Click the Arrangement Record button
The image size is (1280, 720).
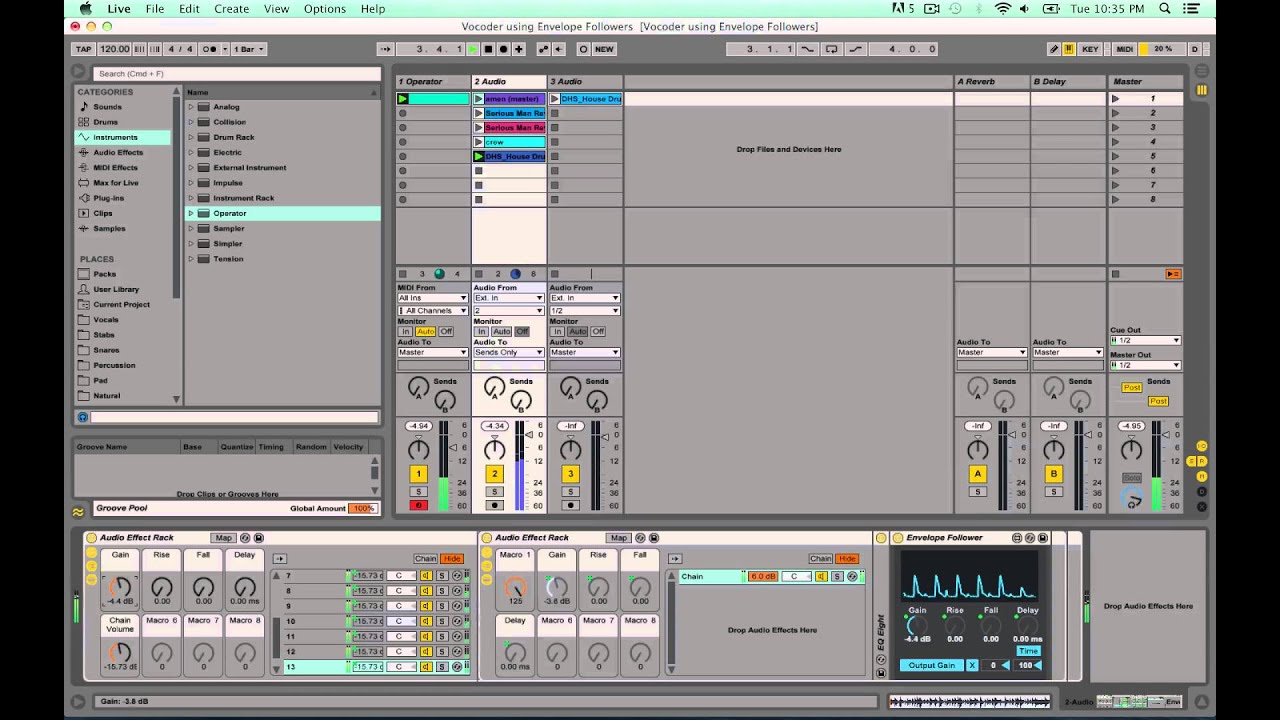point(503,49)
